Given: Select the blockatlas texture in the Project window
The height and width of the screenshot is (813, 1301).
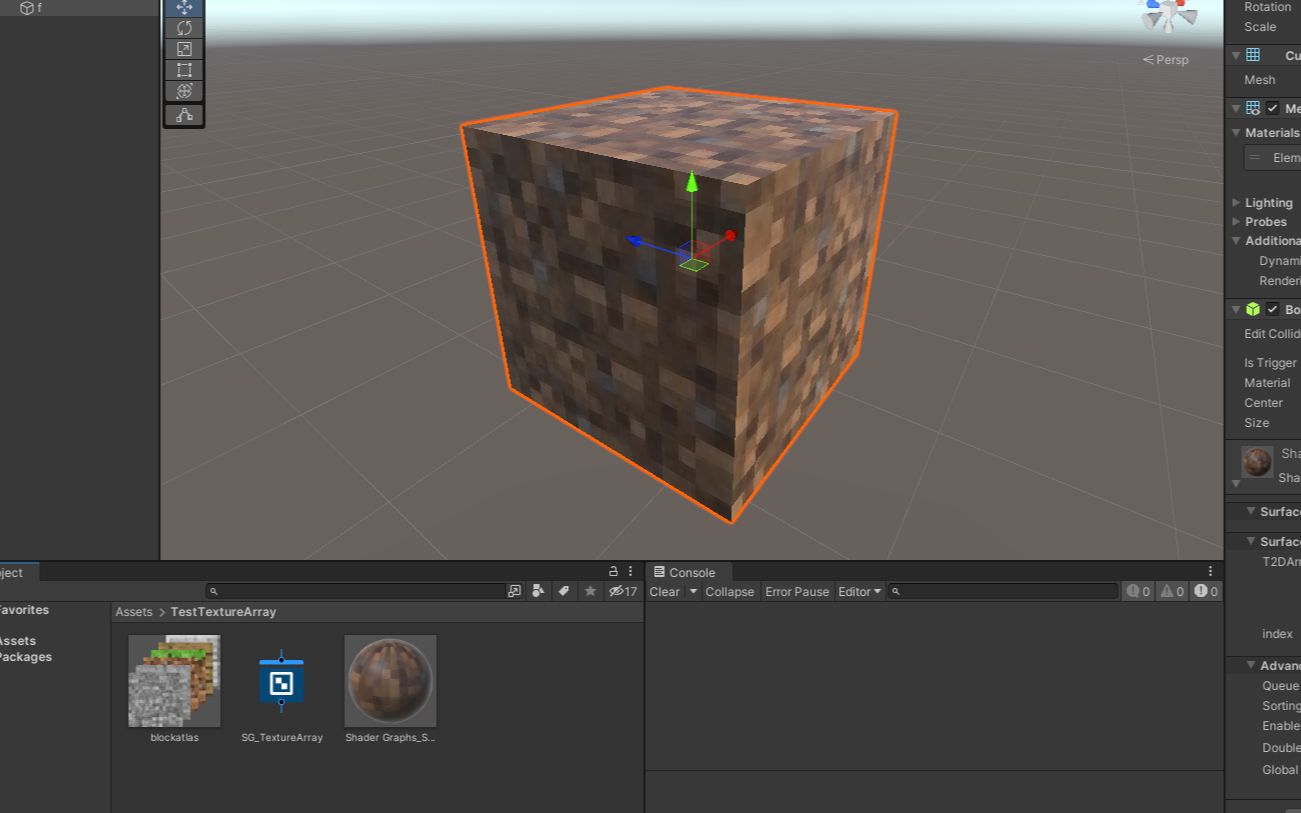Looking at the screenshot, I should tap(173, 679).
